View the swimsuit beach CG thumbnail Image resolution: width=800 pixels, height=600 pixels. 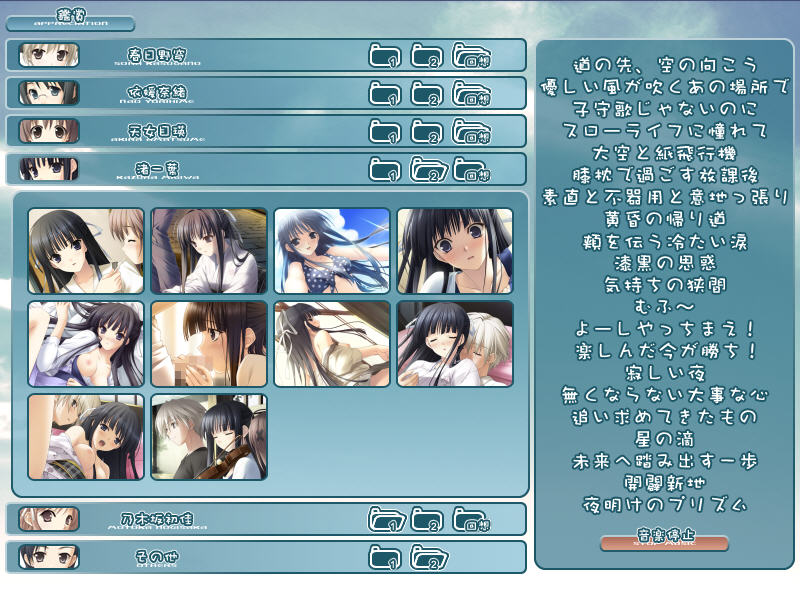click(x=332, y=250)
